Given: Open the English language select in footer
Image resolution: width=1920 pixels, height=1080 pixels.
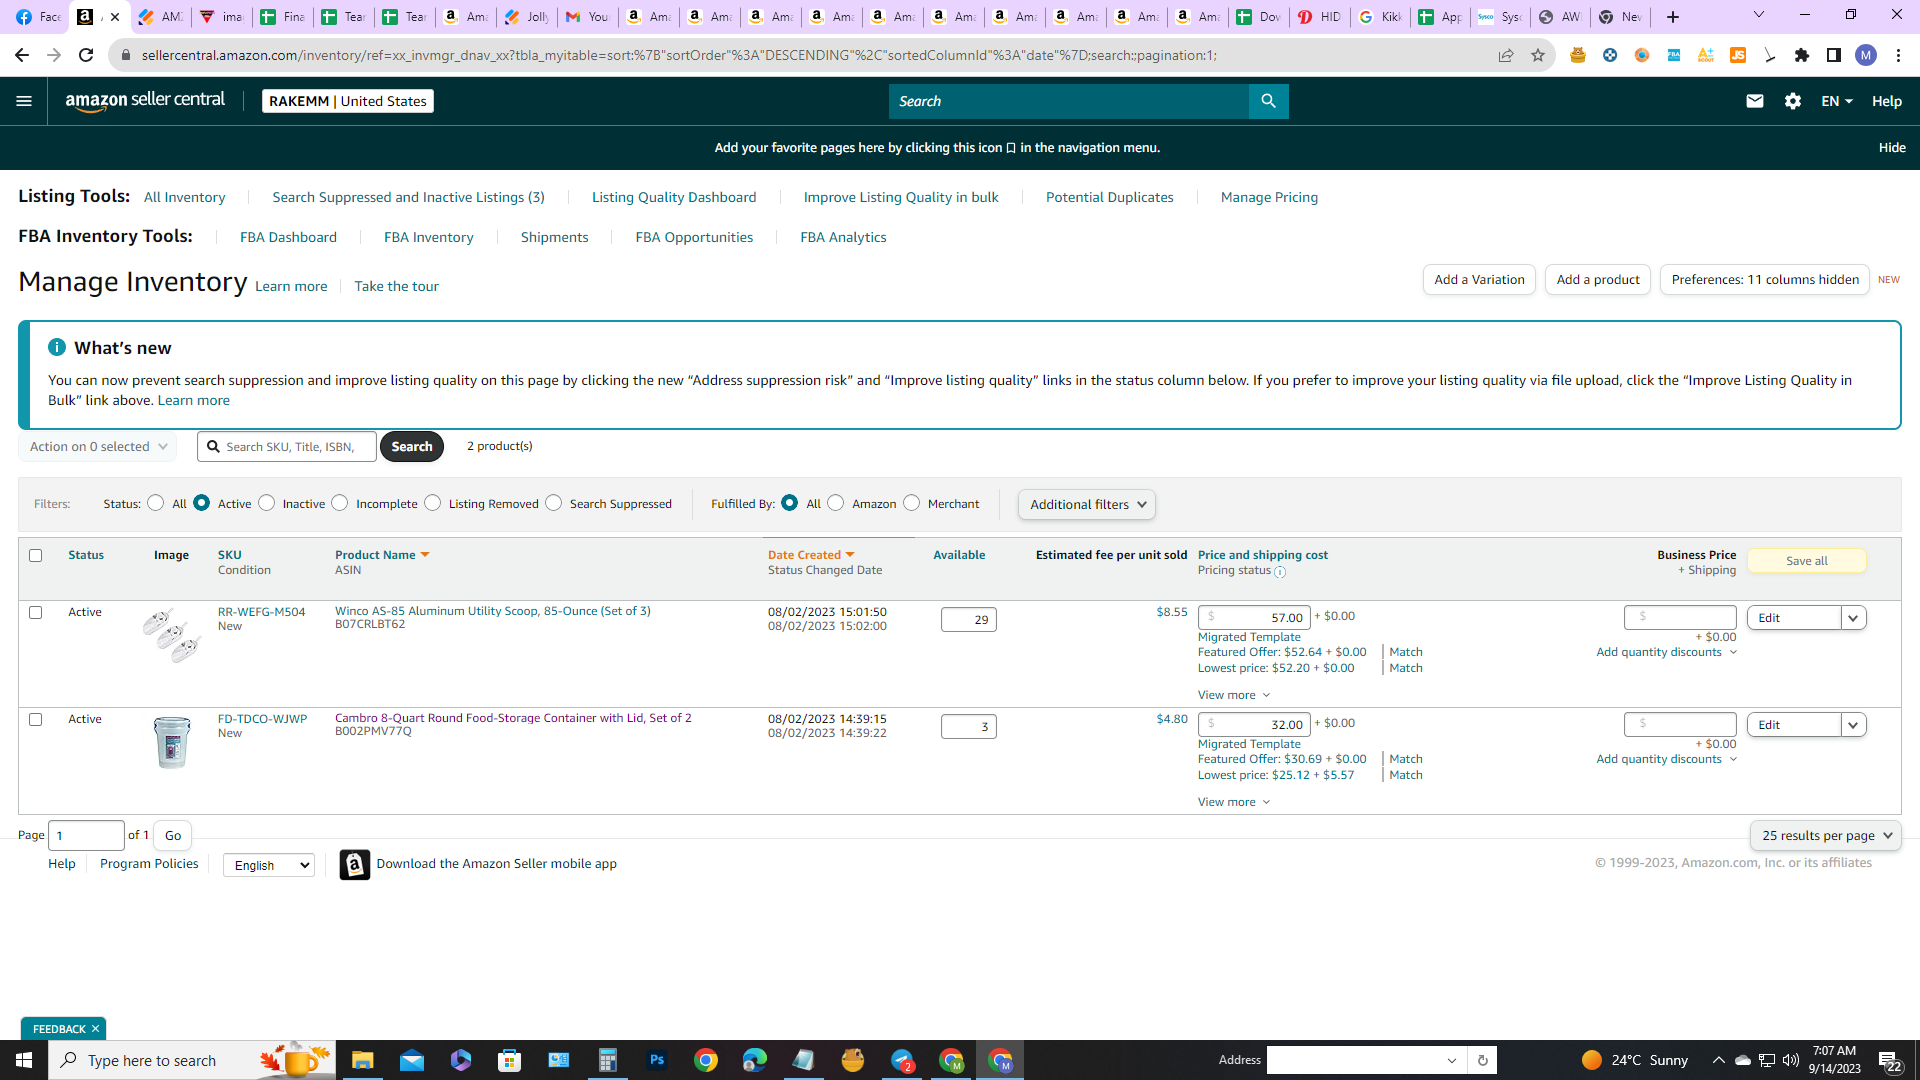Looking at the screenshot, I should [x=269, y=865].
